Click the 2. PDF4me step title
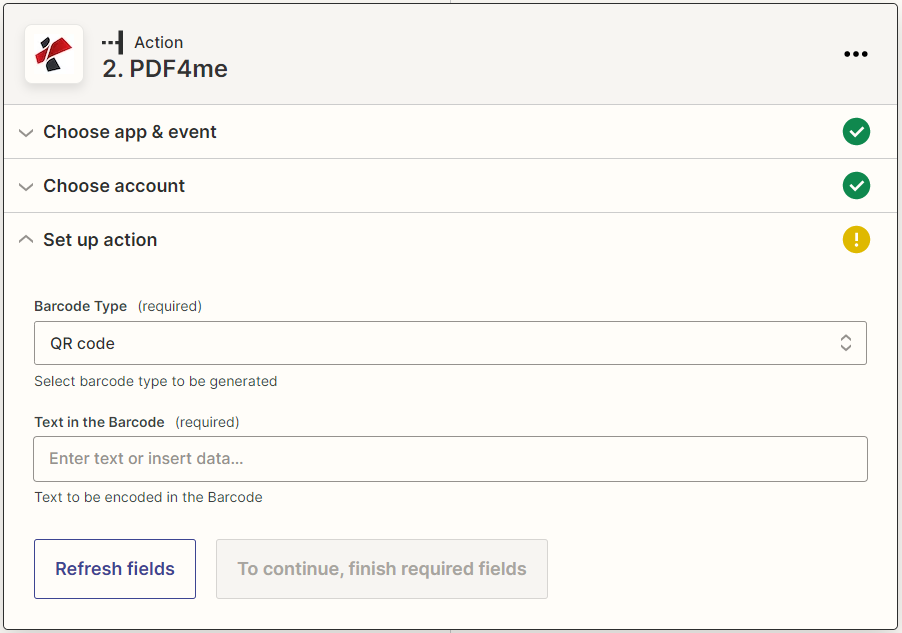The height and width of the screenshot is (633, 902). [165, 68]
